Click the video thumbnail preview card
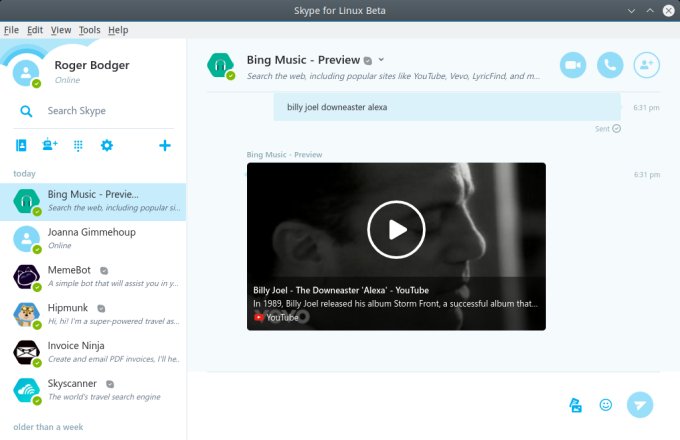 [396, 246]
